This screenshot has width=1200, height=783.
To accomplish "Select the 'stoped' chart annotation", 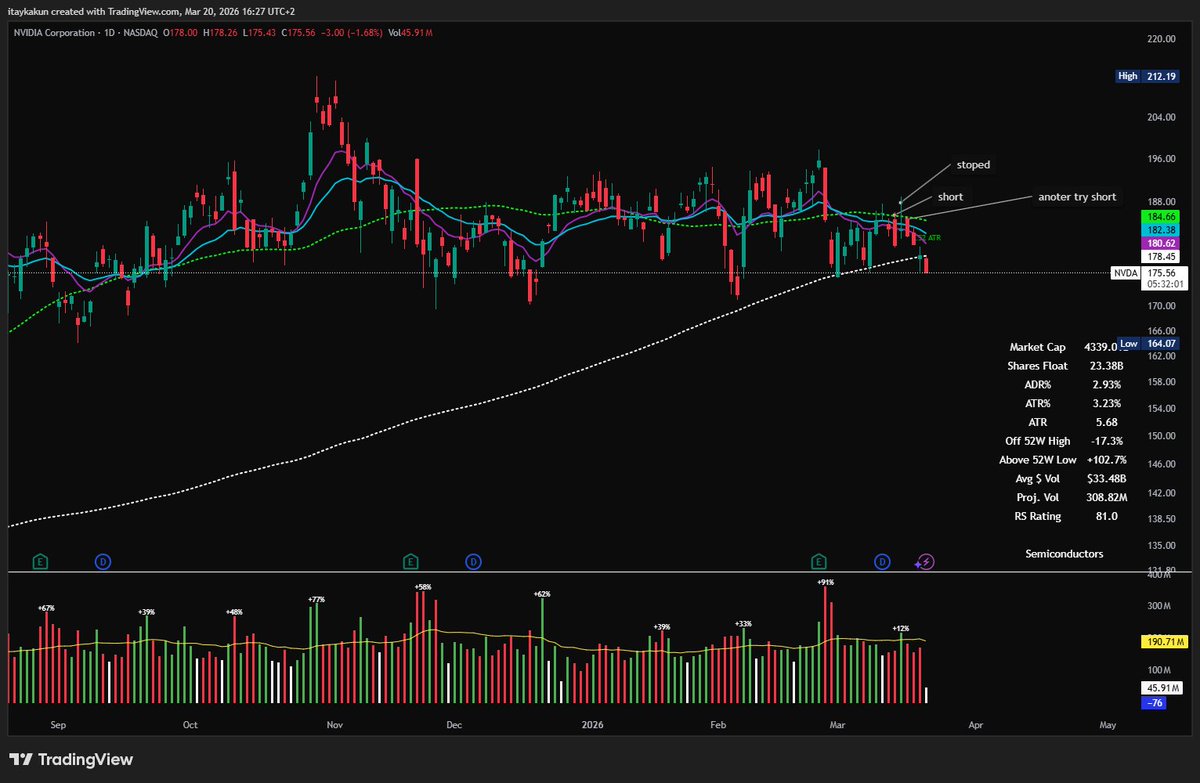I will coord(973,164).
